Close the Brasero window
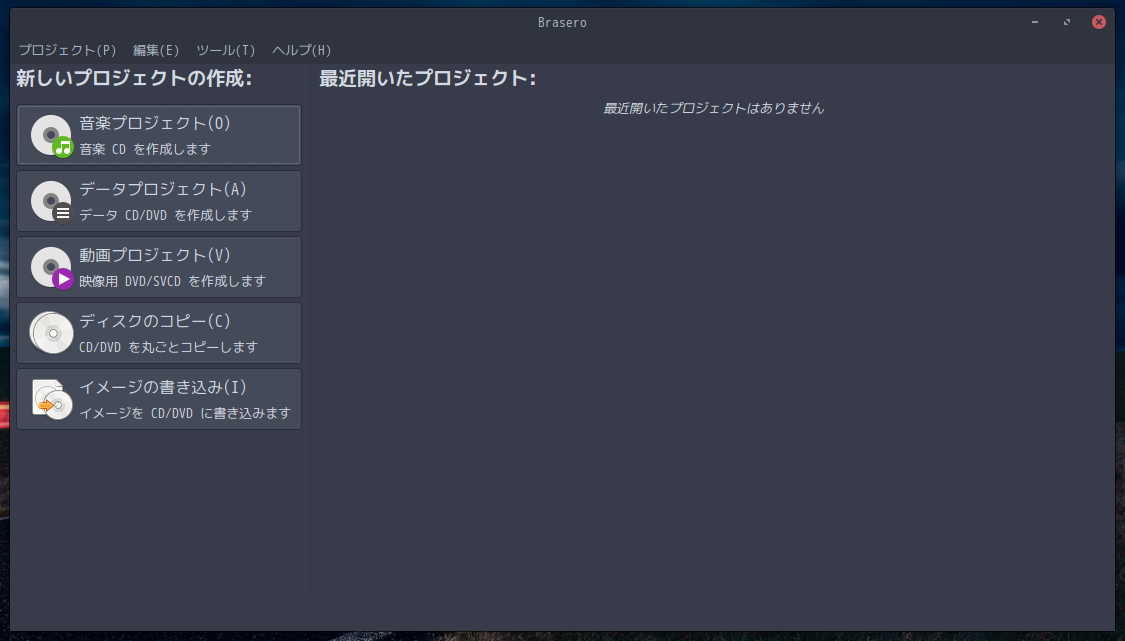The width and height of the screenshot is (1125, 641). pyautogui.click(x=1098, y=22)
